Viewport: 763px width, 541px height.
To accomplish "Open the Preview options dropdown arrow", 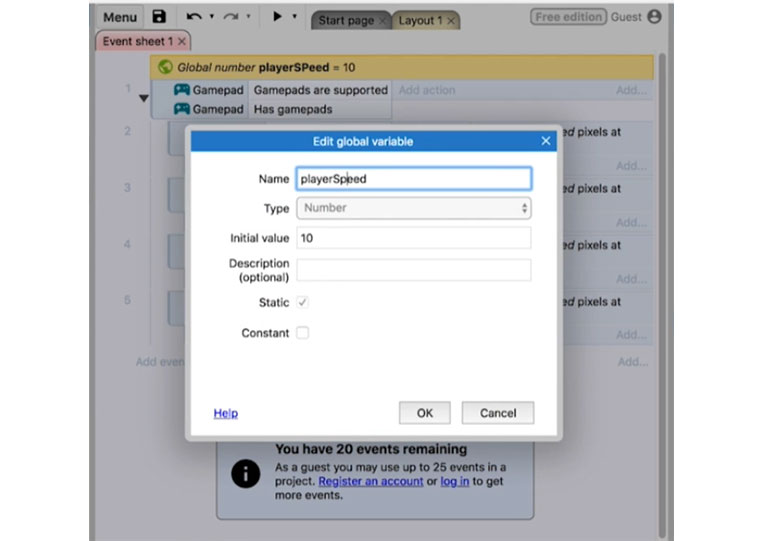I will [294, 17].
